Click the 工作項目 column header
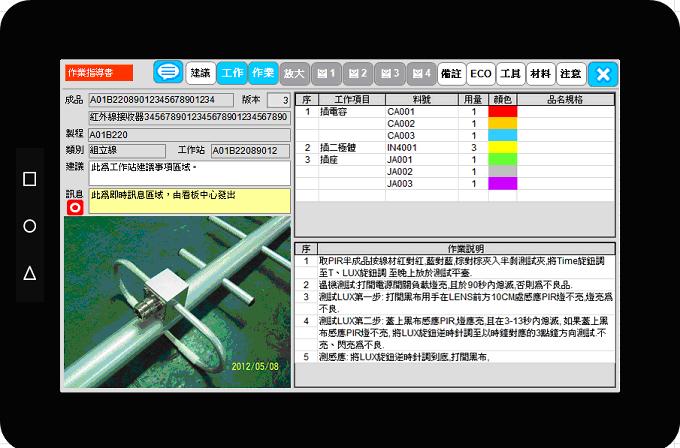The height and width of the screenshot is (448, 680). pos(352,100)
